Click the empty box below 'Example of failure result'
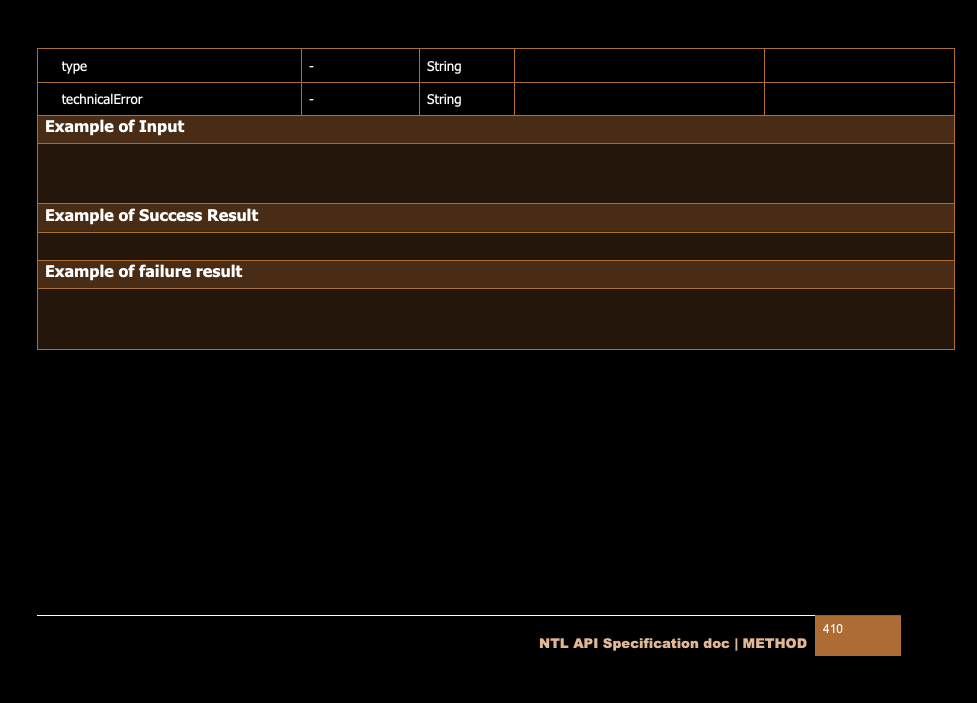977x703 pixels. point(495,318)
